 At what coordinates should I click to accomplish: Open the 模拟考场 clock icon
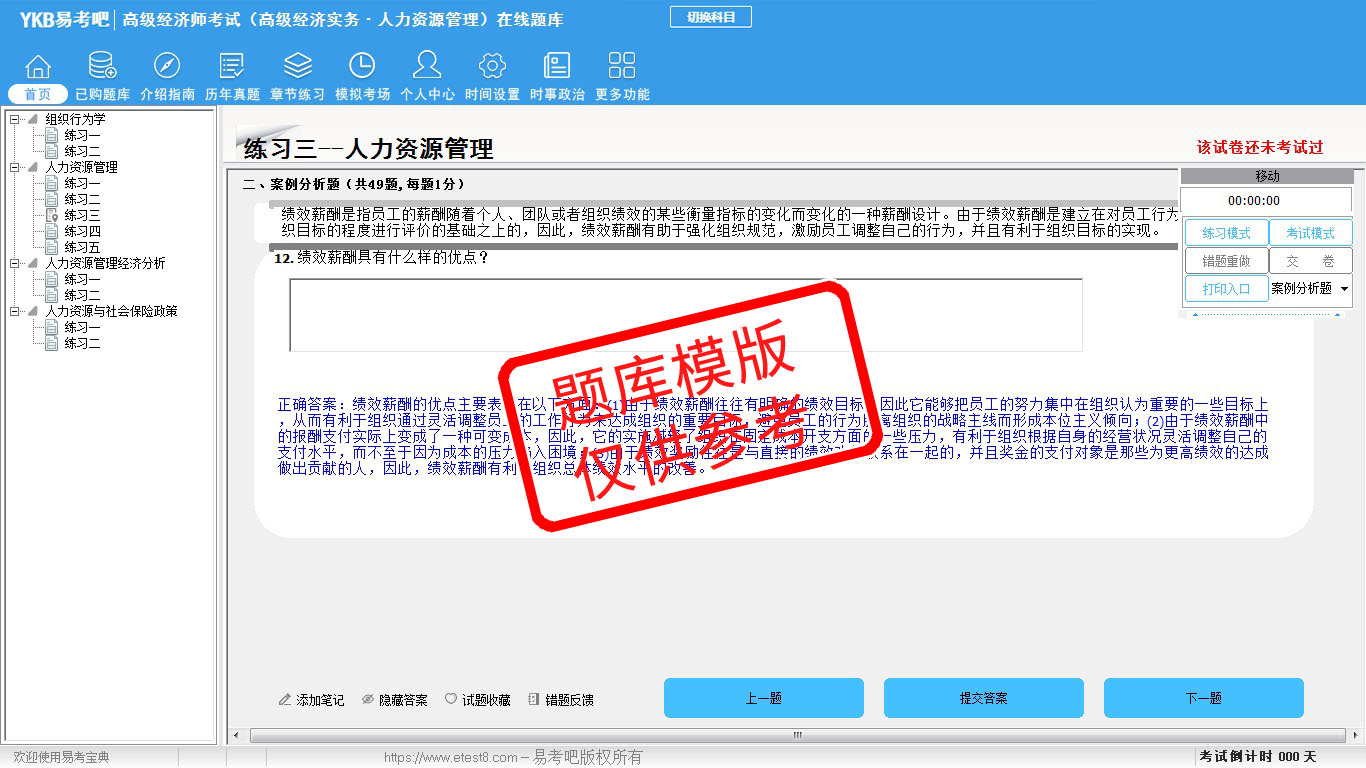click(362, 66)
